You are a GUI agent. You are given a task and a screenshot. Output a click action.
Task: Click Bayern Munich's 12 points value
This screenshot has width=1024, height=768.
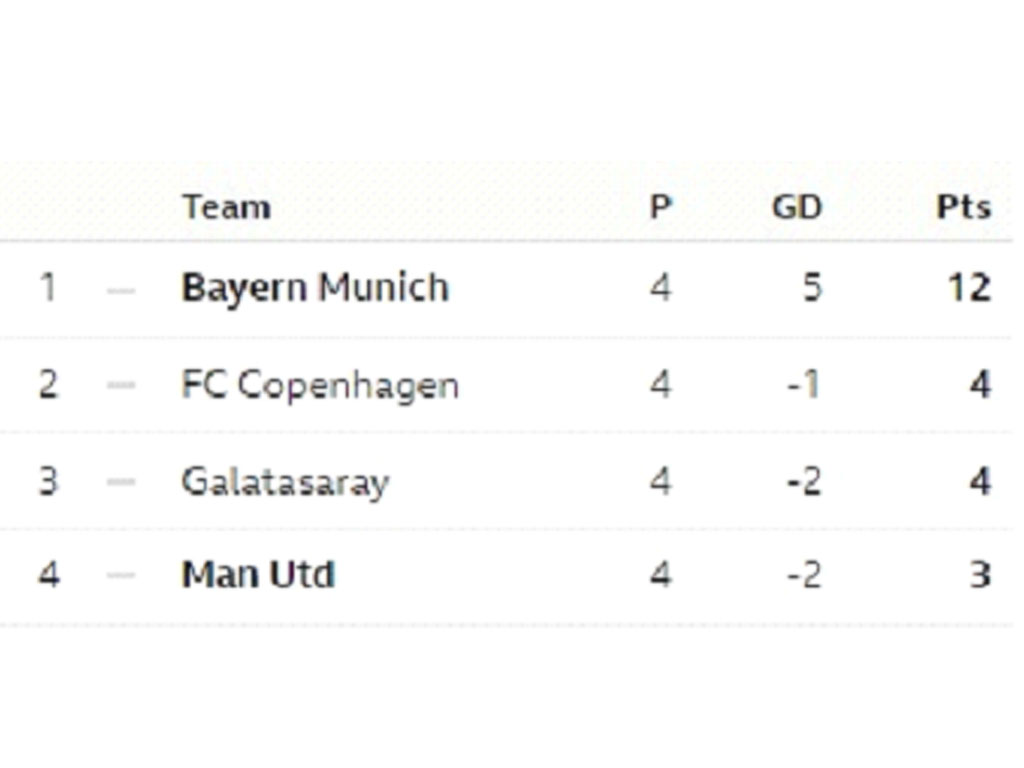click(x=968, y=288)
